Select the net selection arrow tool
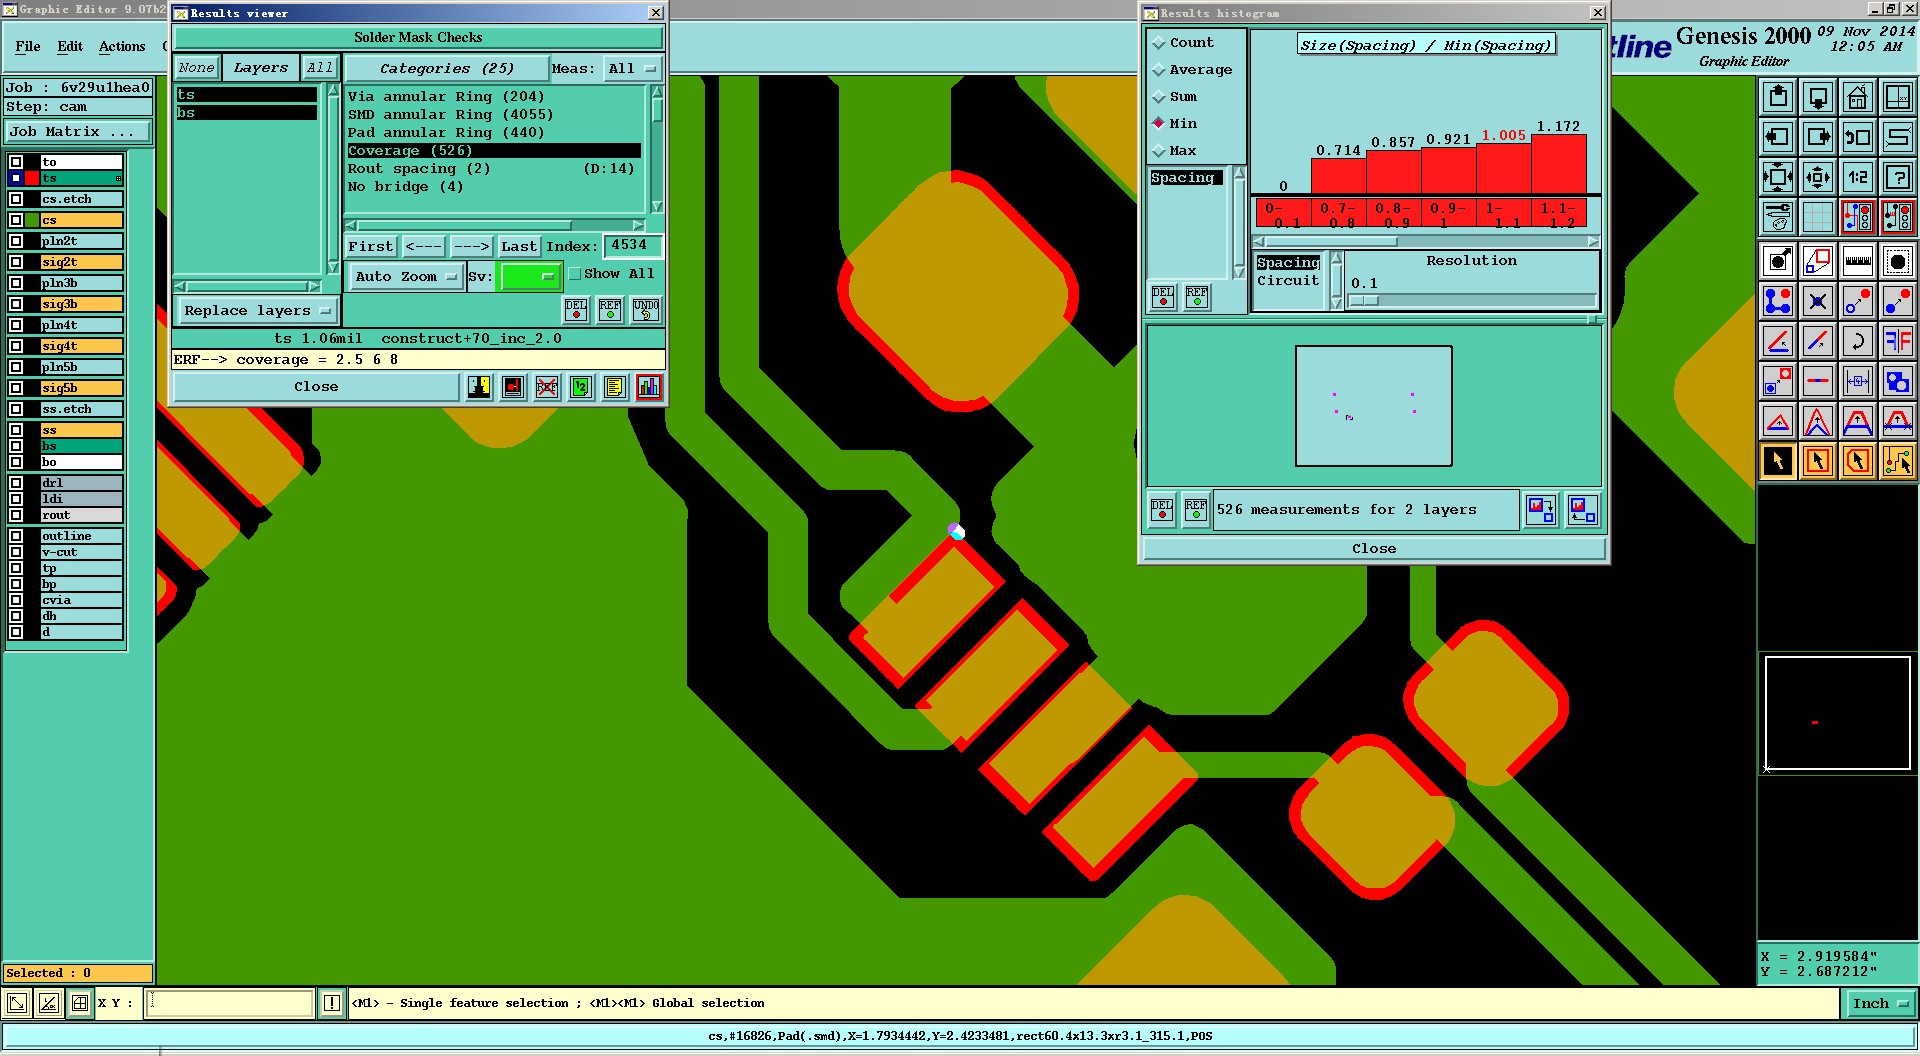The image size is (1920, 1056). (1897, 461)
